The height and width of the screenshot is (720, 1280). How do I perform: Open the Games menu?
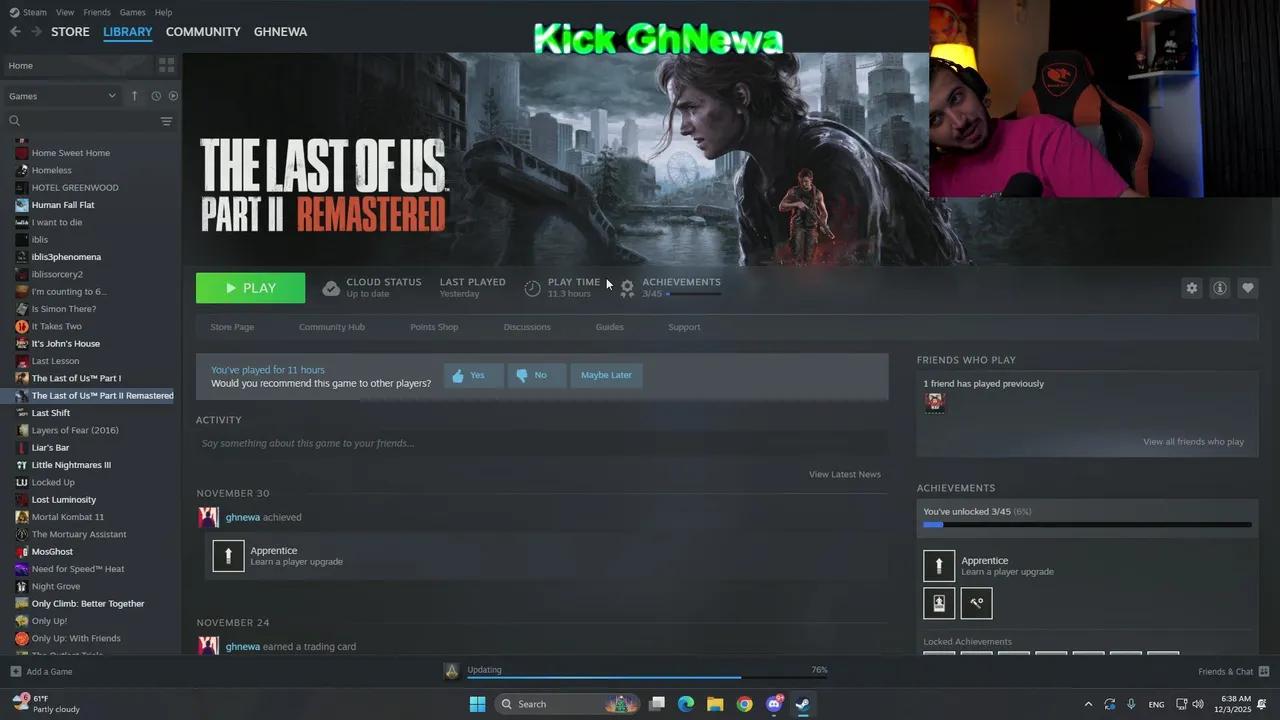point(132,12)
